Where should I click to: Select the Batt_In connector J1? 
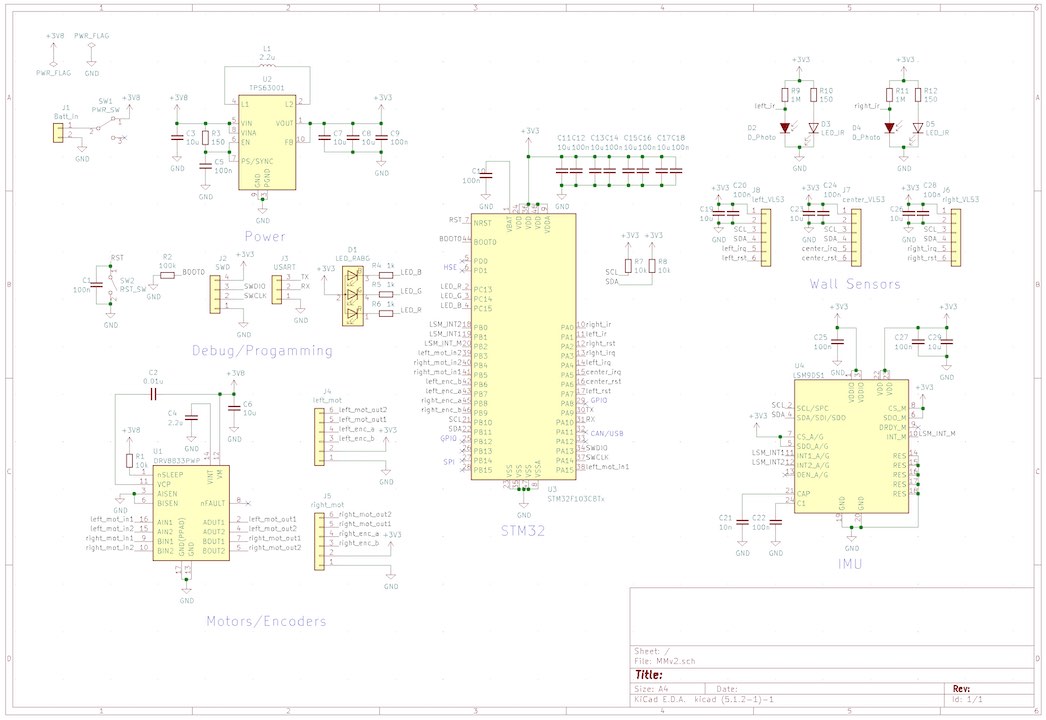pyautogui.click(x=62, y=131)
